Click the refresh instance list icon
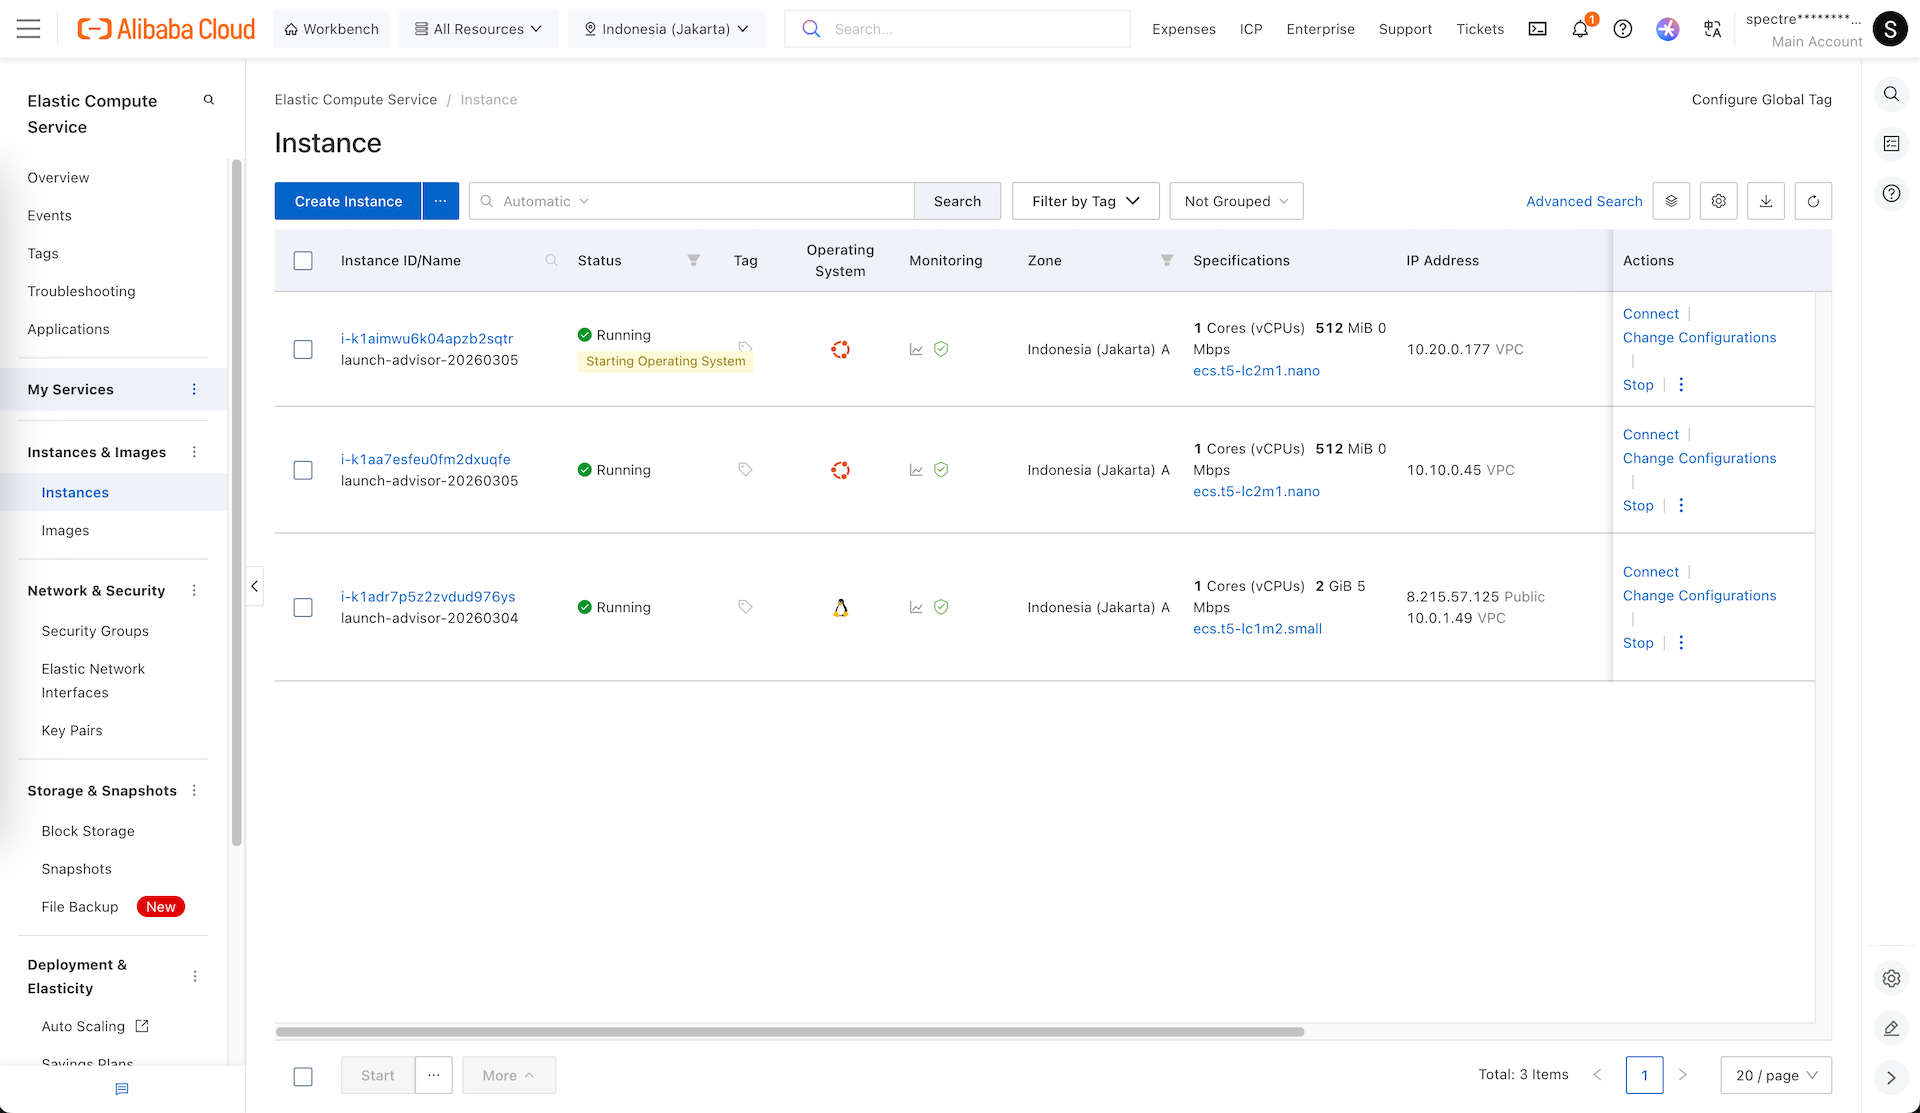 click(1813, 201)
